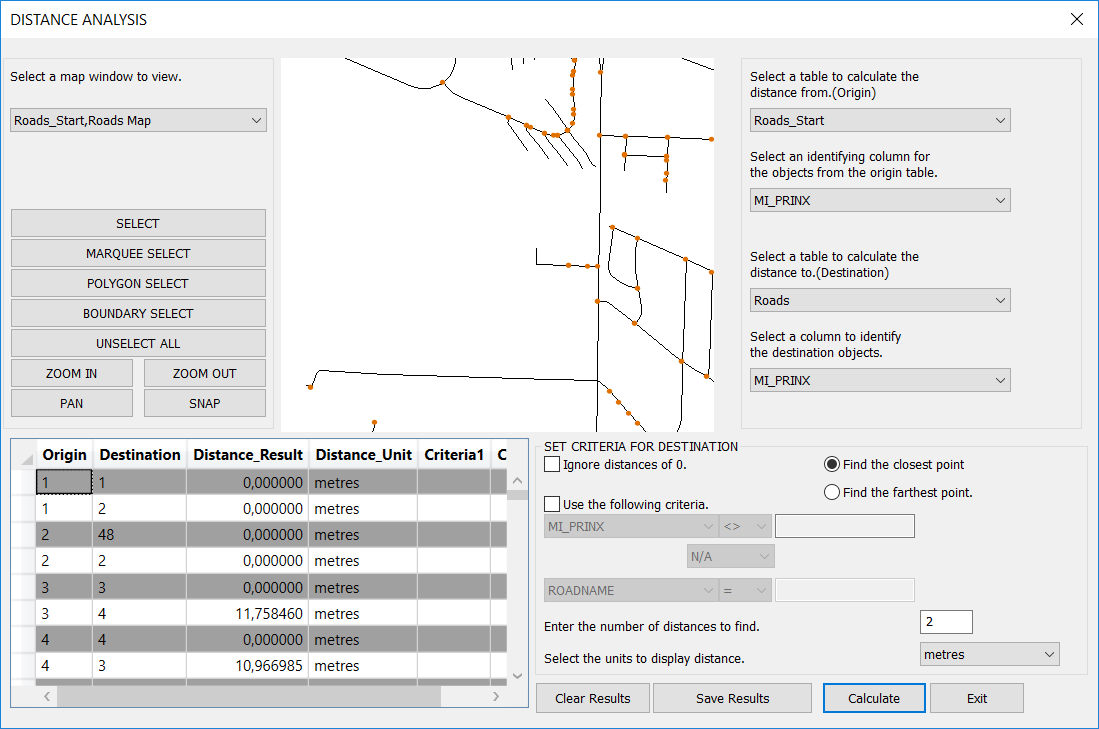Activate the POLYGON SELECT tool
This screenshot has height=729, width=1099.
138,283
